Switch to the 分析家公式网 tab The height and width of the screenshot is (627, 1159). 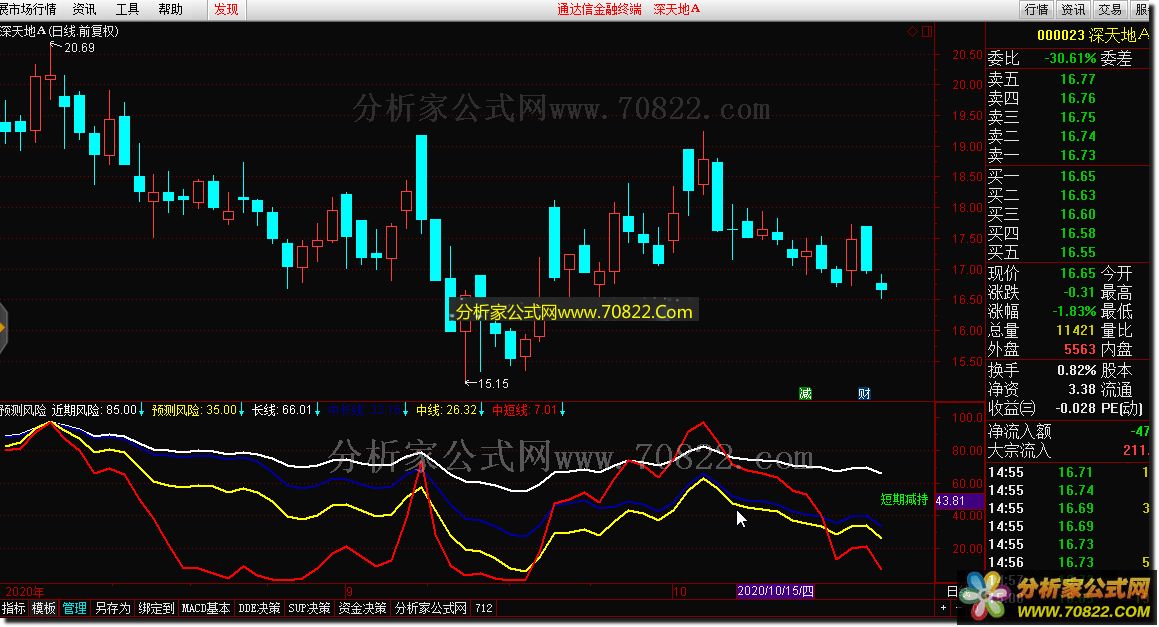click(x=431, y=609)
